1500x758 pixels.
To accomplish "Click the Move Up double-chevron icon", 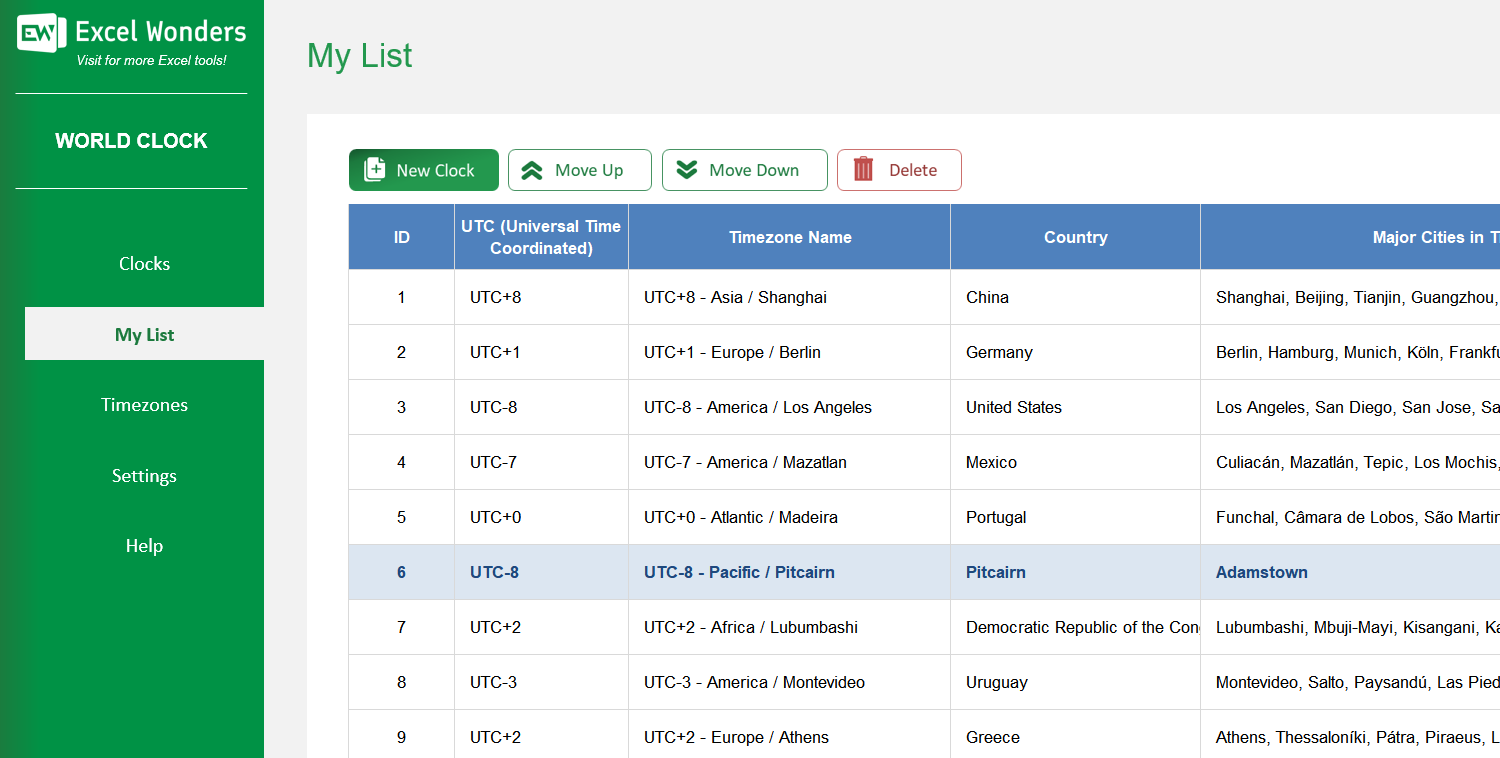I will 533,170.
